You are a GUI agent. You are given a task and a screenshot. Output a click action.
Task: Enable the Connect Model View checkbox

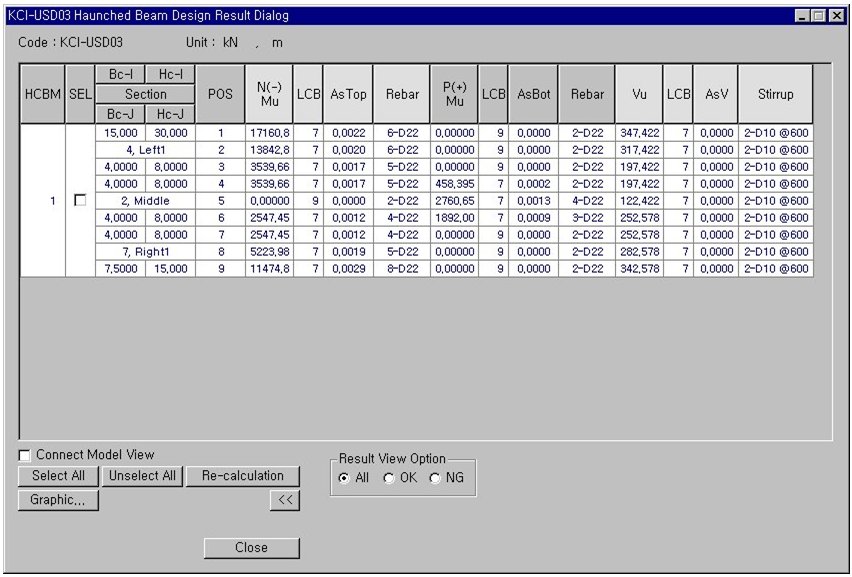25,455
